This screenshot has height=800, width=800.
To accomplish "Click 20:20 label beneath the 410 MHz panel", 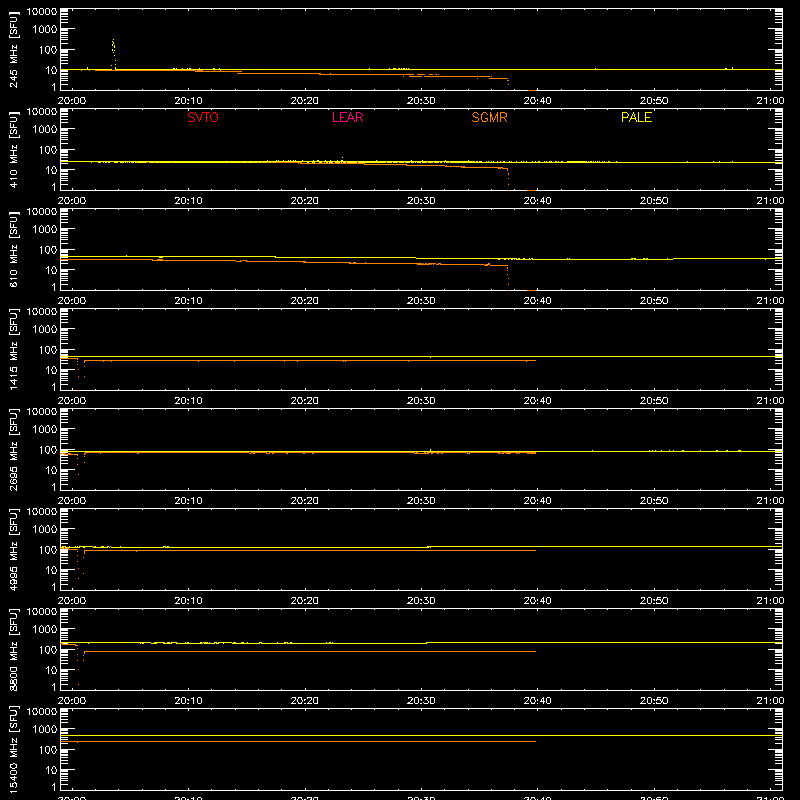I will point(305,201).
